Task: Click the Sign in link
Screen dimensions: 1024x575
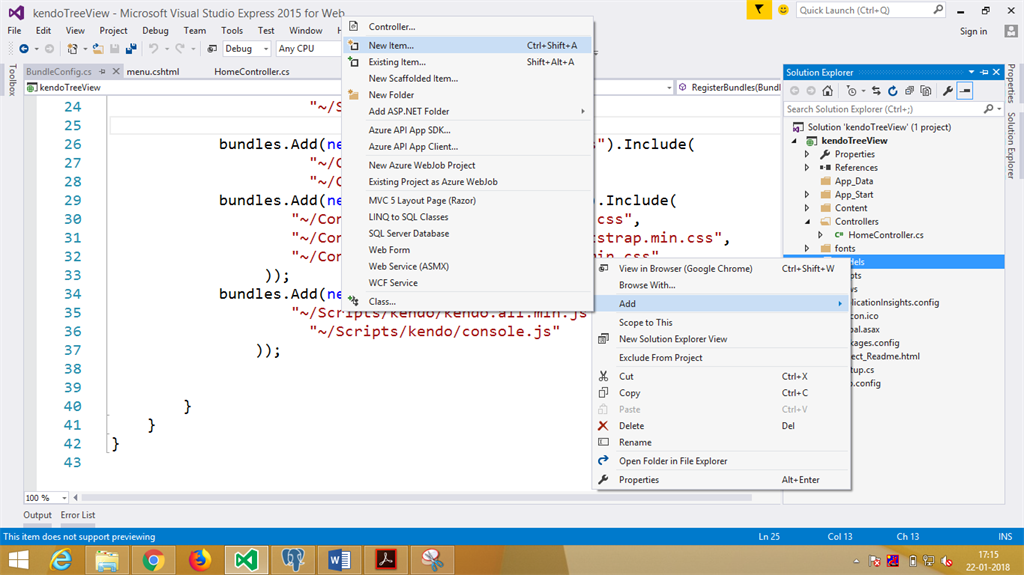Action: click(x=973, y=31)
